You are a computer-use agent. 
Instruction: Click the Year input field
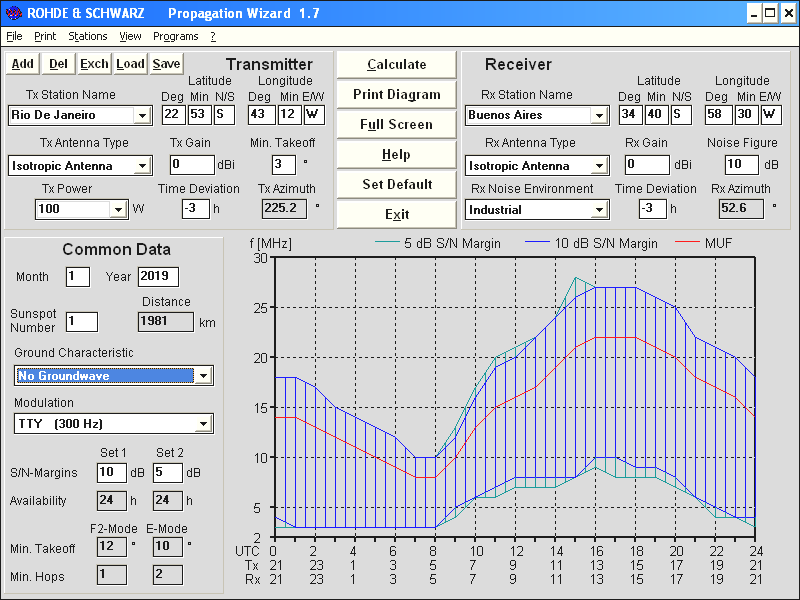click(158, 277)
